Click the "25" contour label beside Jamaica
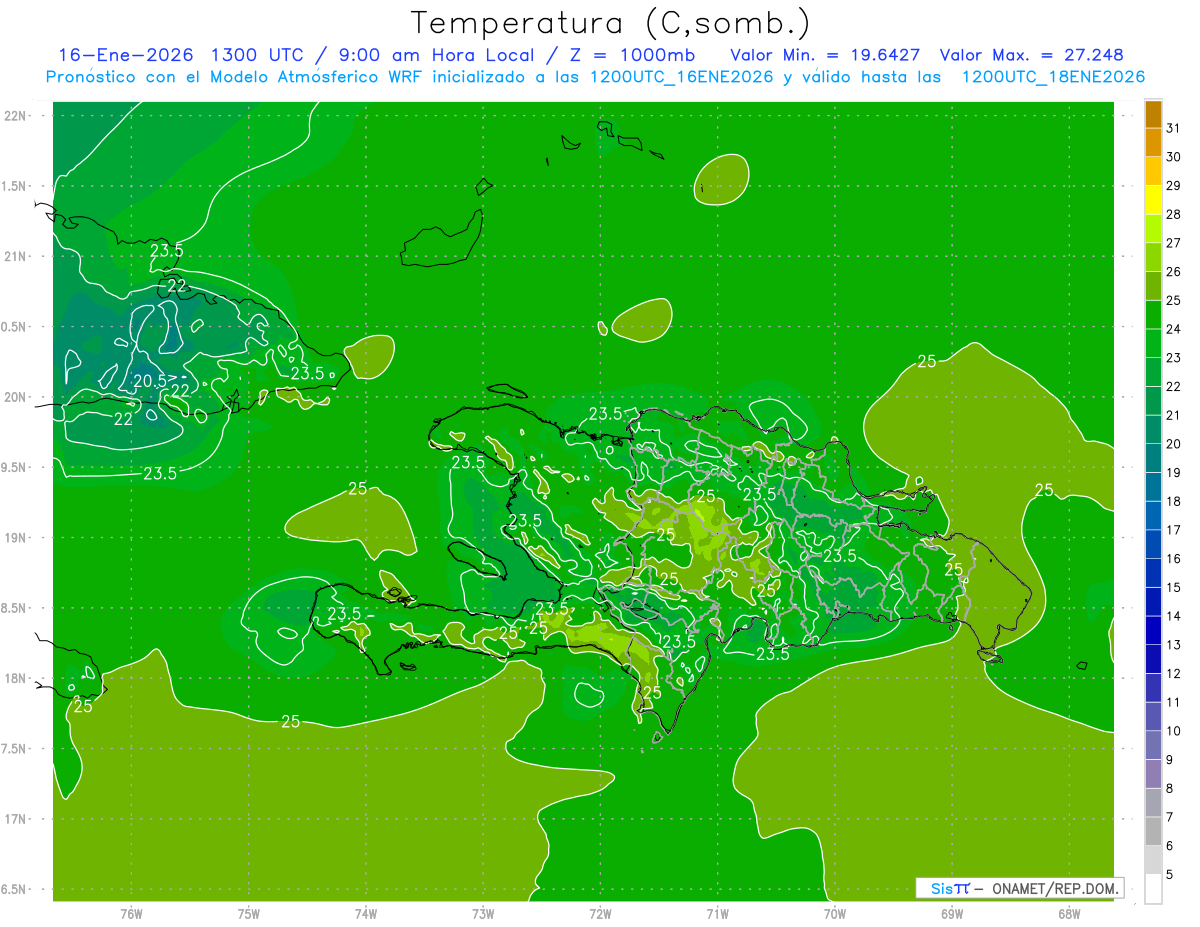The width and height of the screenshot is (1200, 927). 83,706
